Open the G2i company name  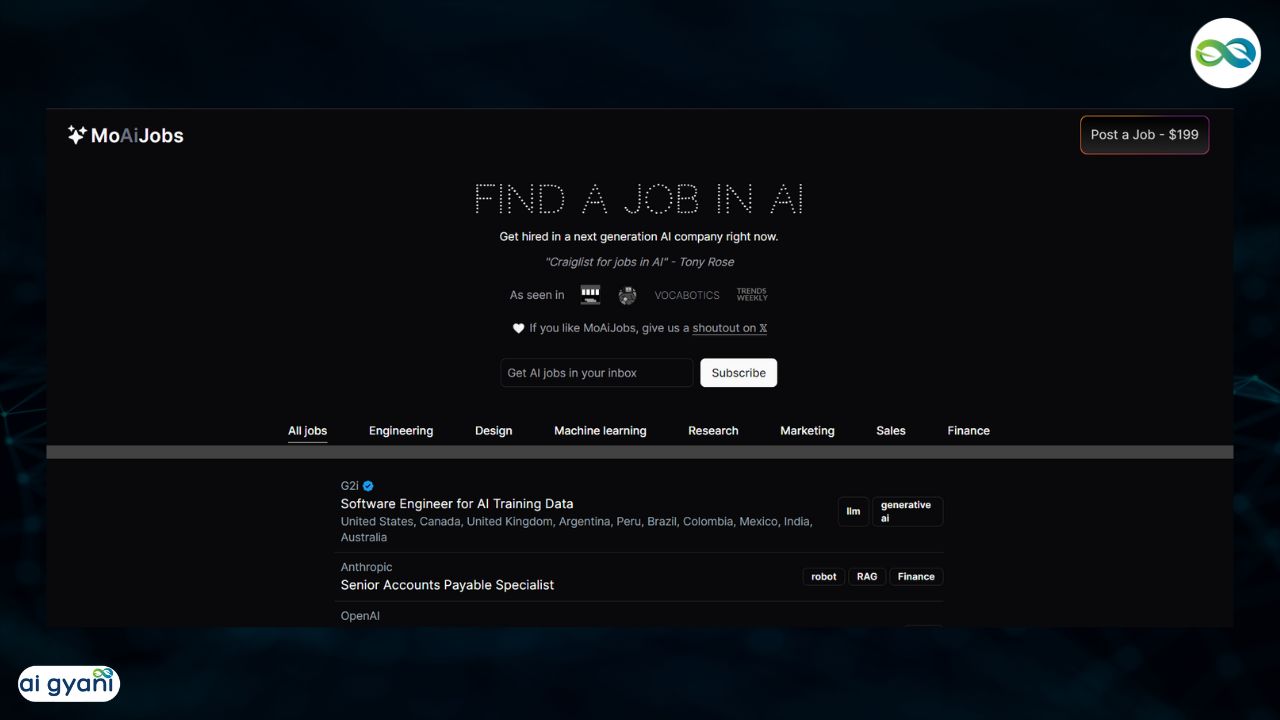pos(349,486)
